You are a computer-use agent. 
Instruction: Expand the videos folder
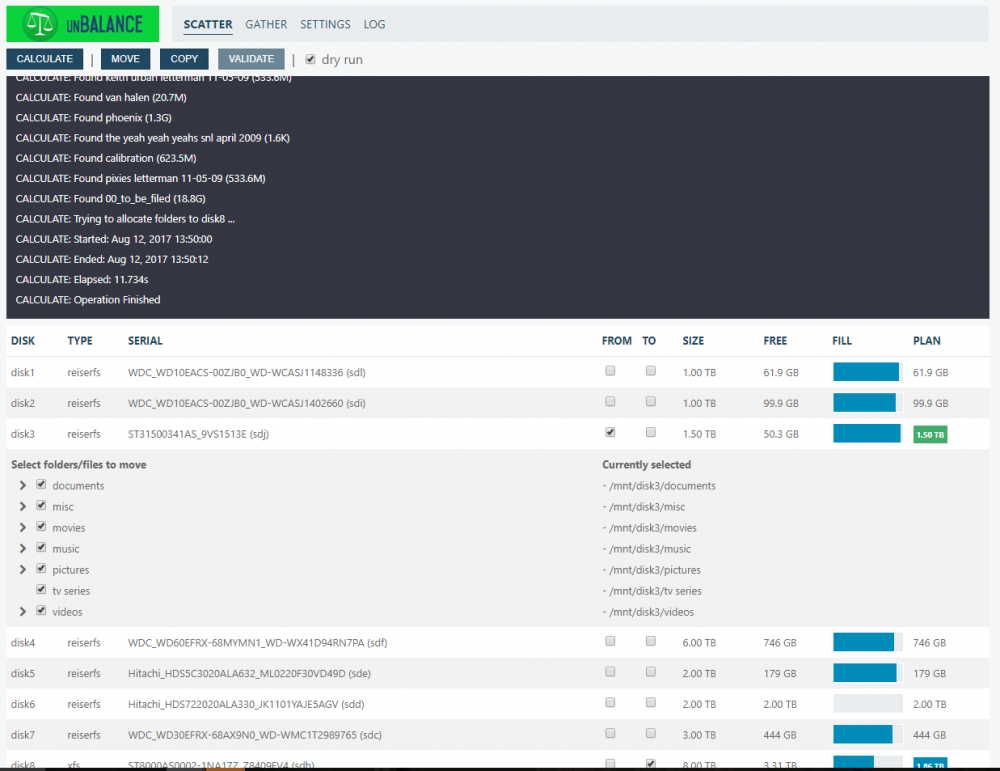[23, 612]
